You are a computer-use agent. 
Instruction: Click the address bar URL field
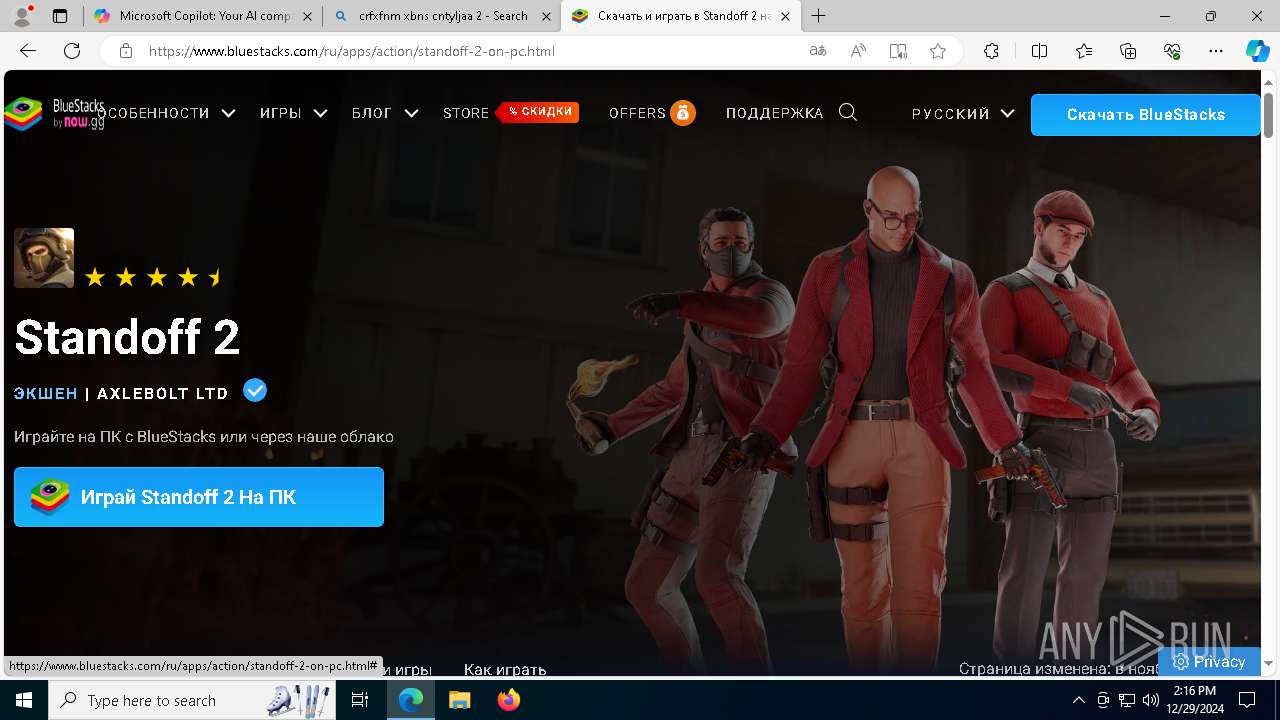(470, 51)
